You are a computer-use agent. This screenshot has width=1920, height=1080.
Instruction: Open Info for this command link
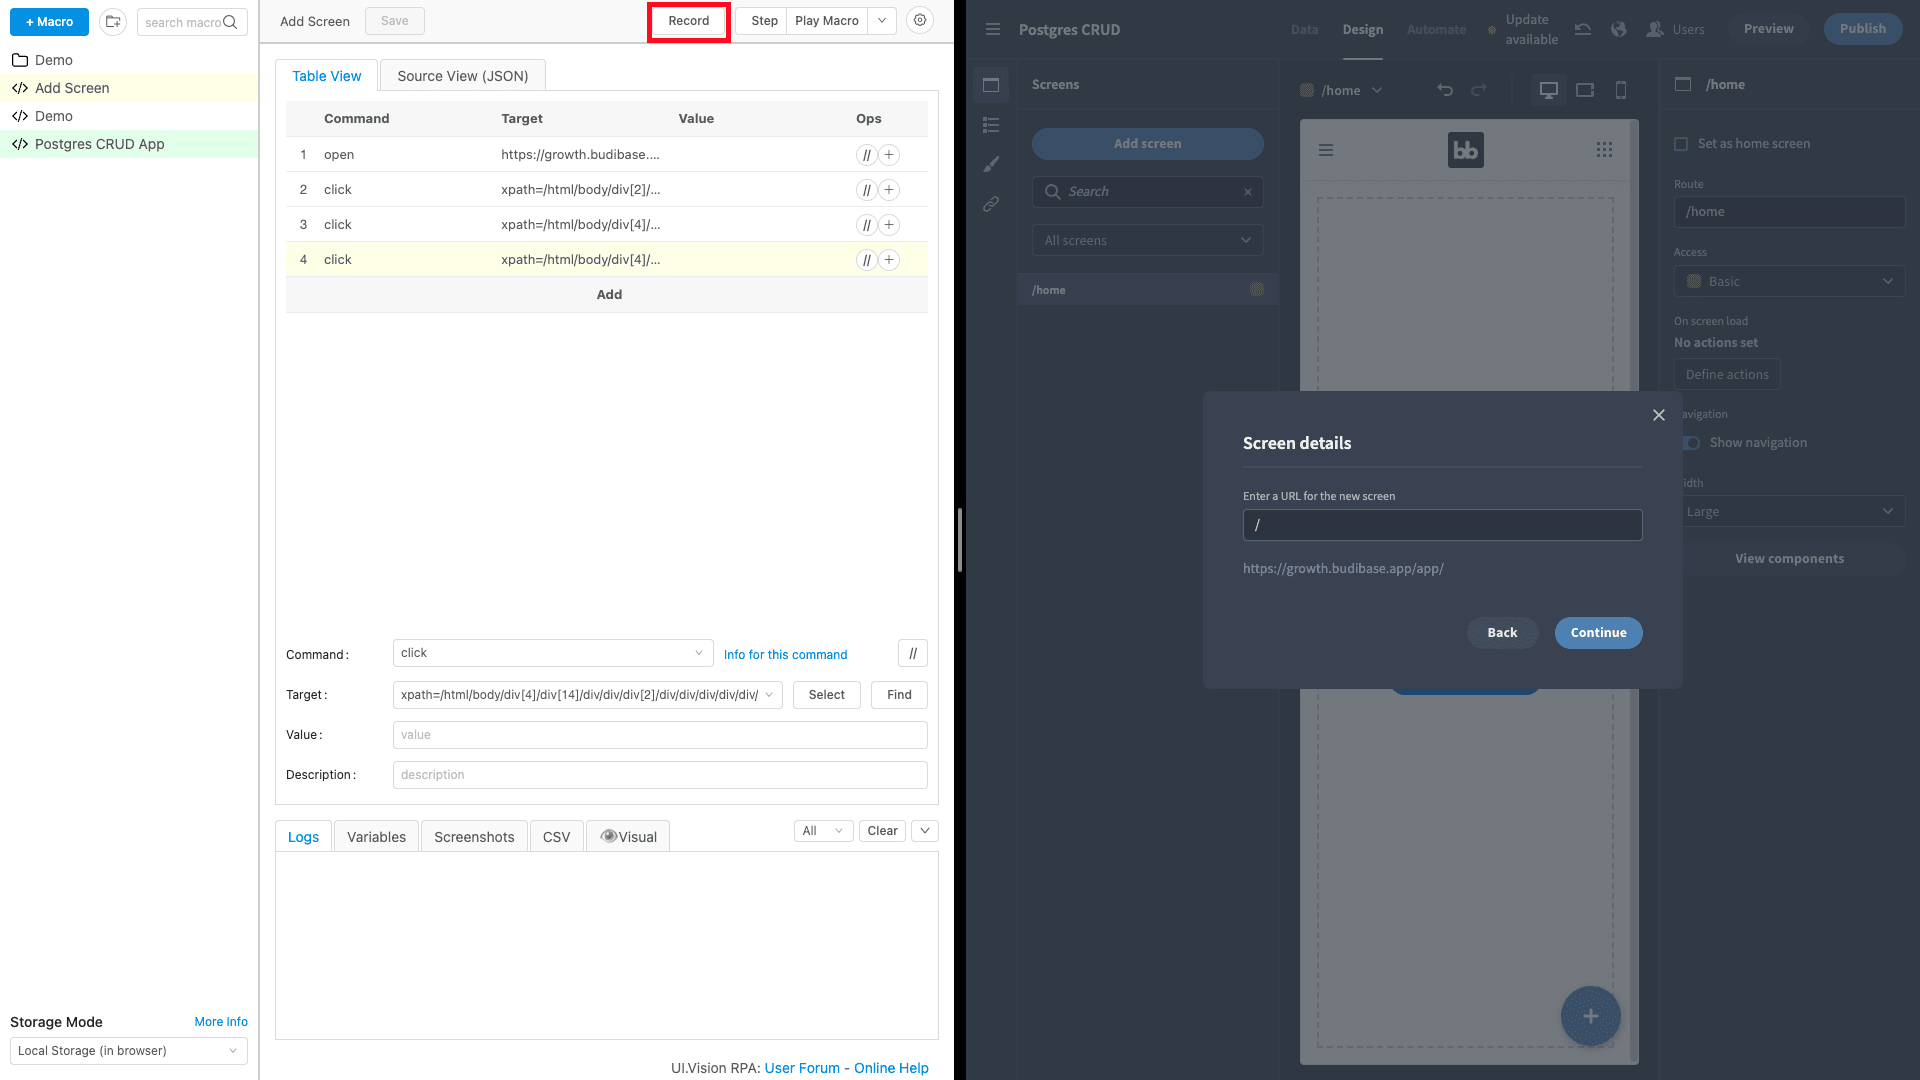click(785, 655)
